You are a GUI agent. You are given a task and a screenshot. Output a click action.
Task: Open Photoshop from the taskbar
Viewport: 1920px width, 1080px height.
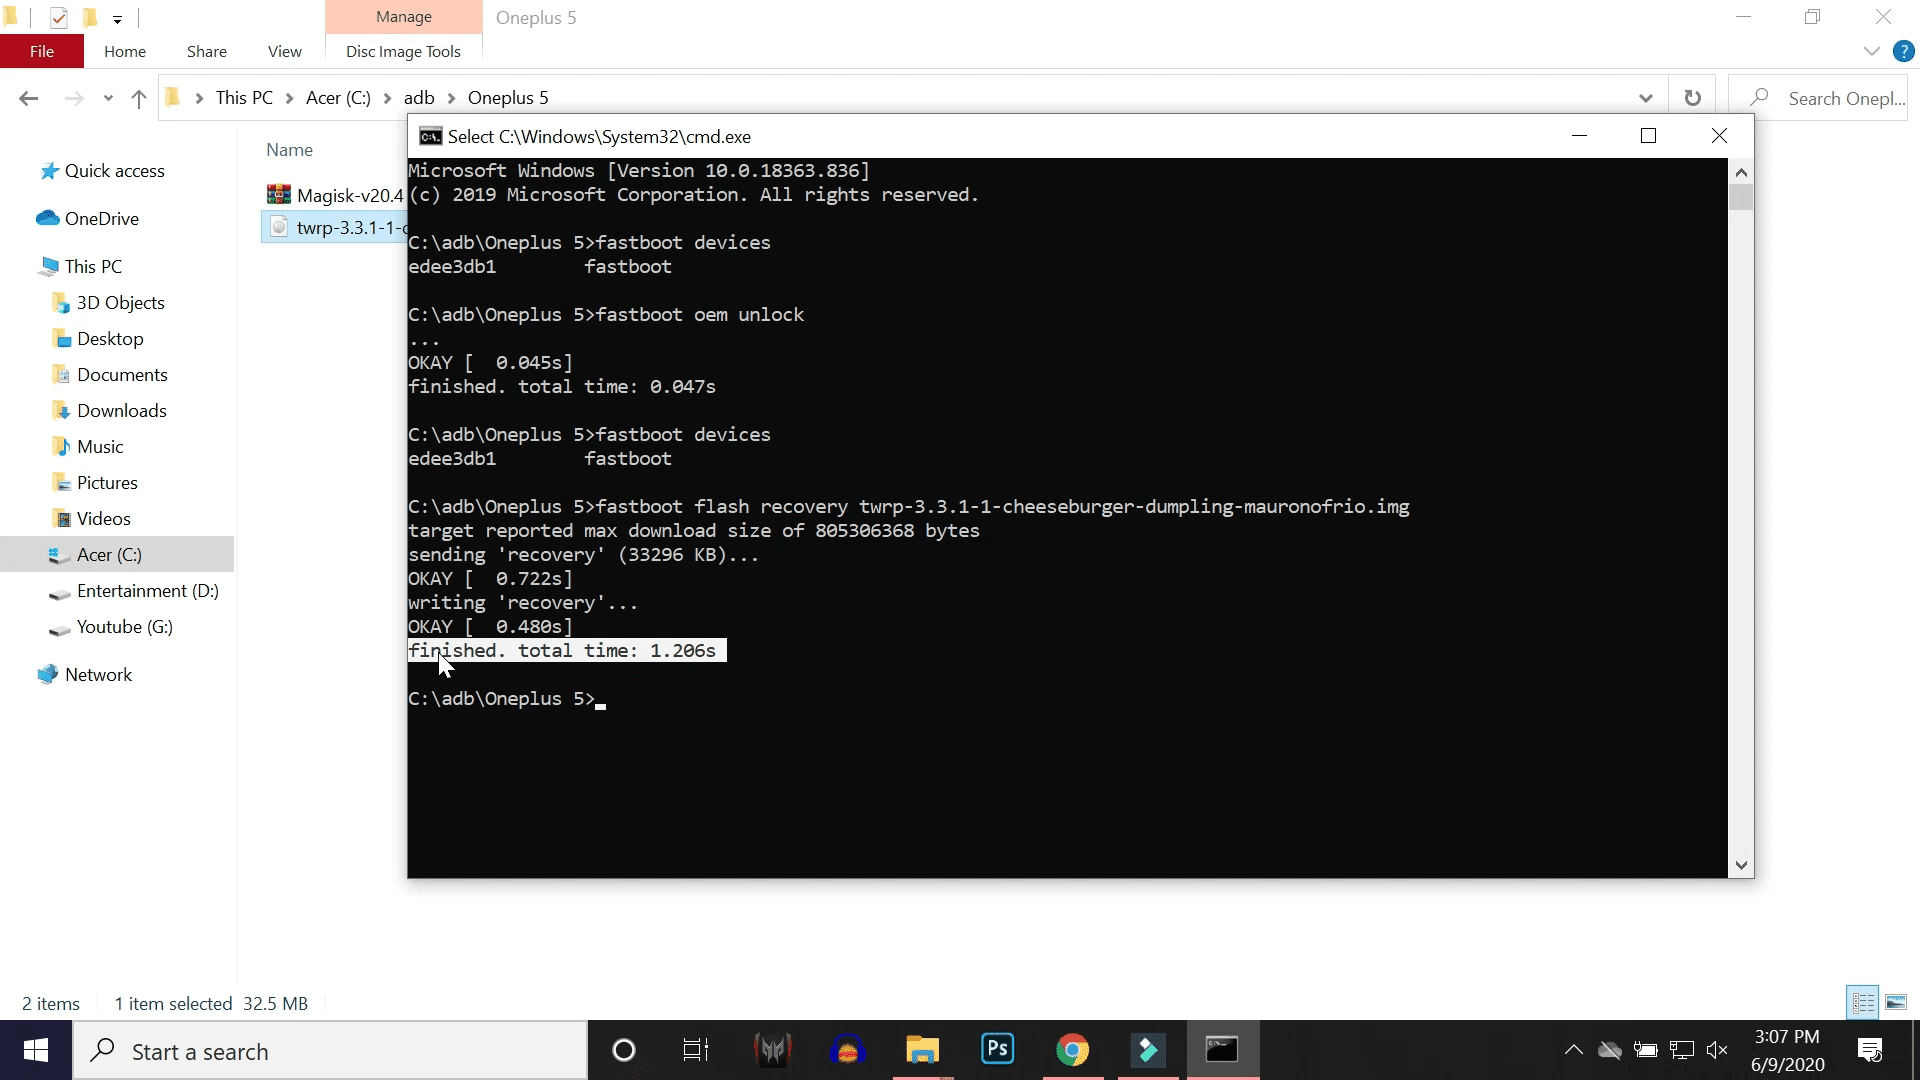(997, 1050)
